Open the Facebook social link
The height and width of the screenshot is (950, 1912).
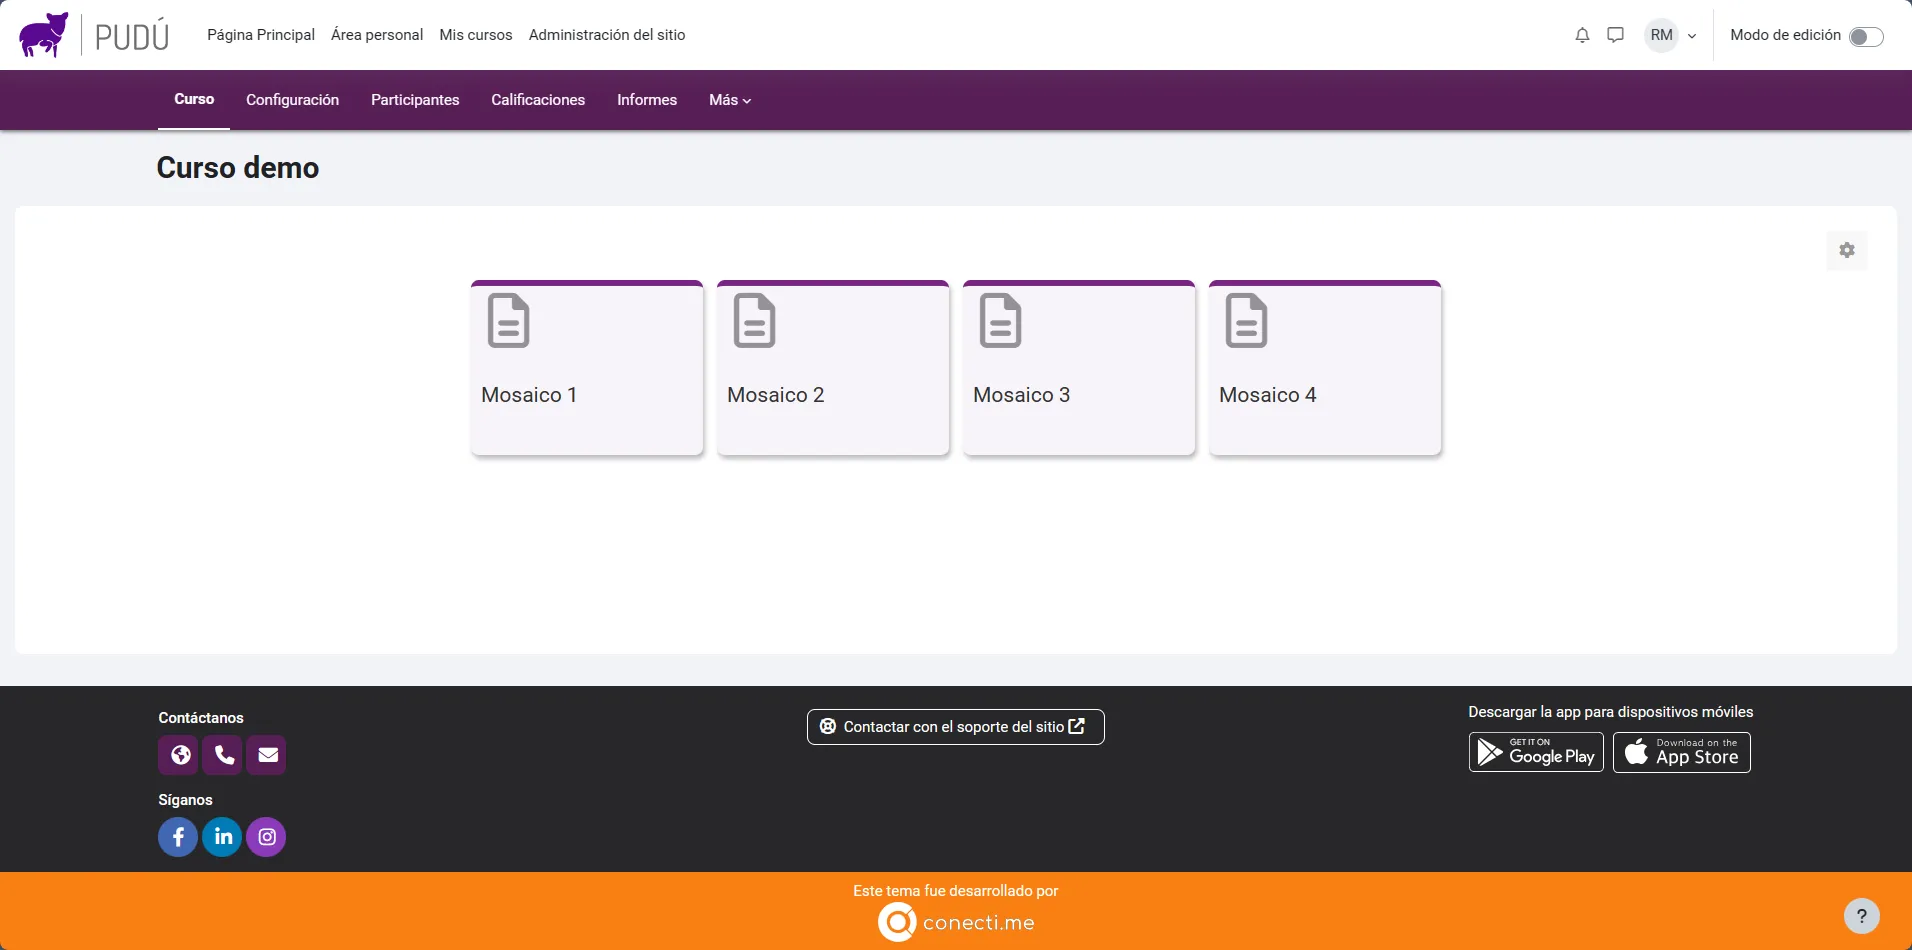coord(178,837)
